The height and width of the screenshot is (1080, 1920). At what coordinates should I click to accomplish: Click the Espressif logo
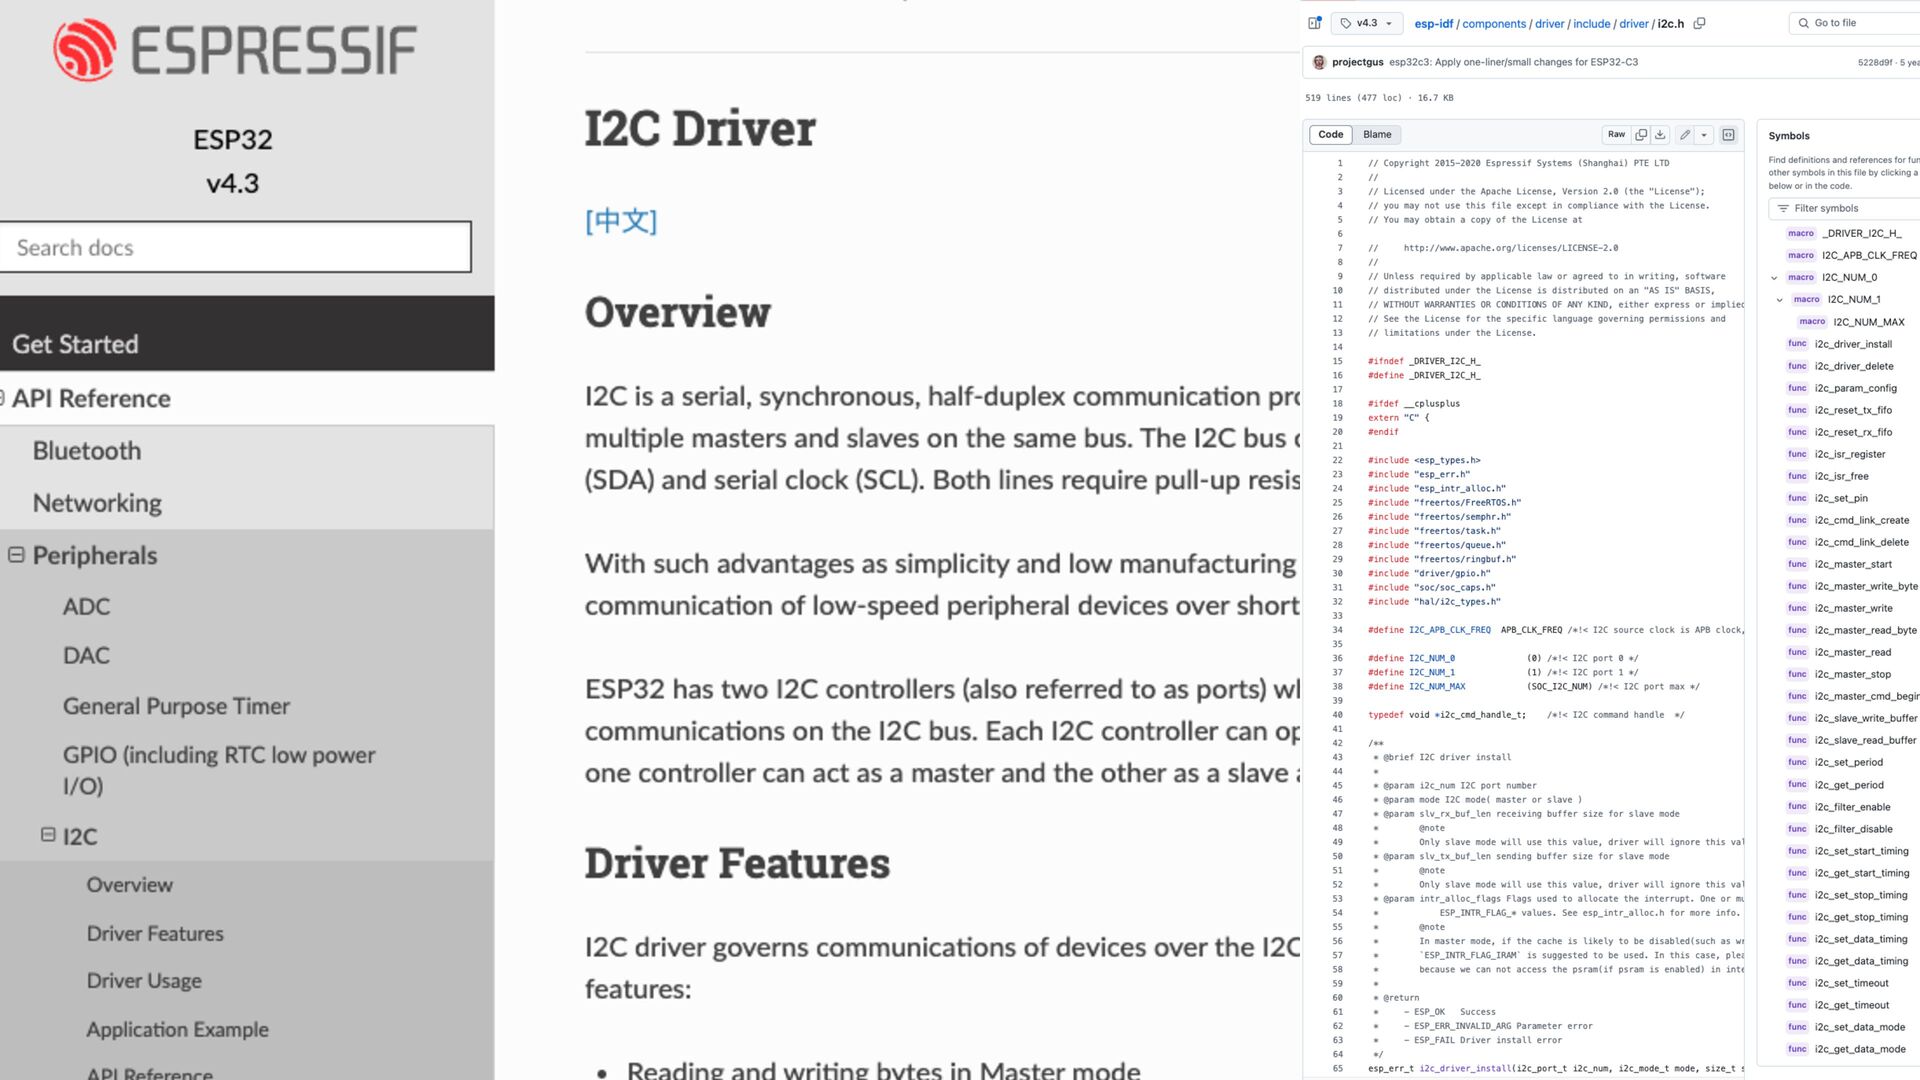pos(235,50)
